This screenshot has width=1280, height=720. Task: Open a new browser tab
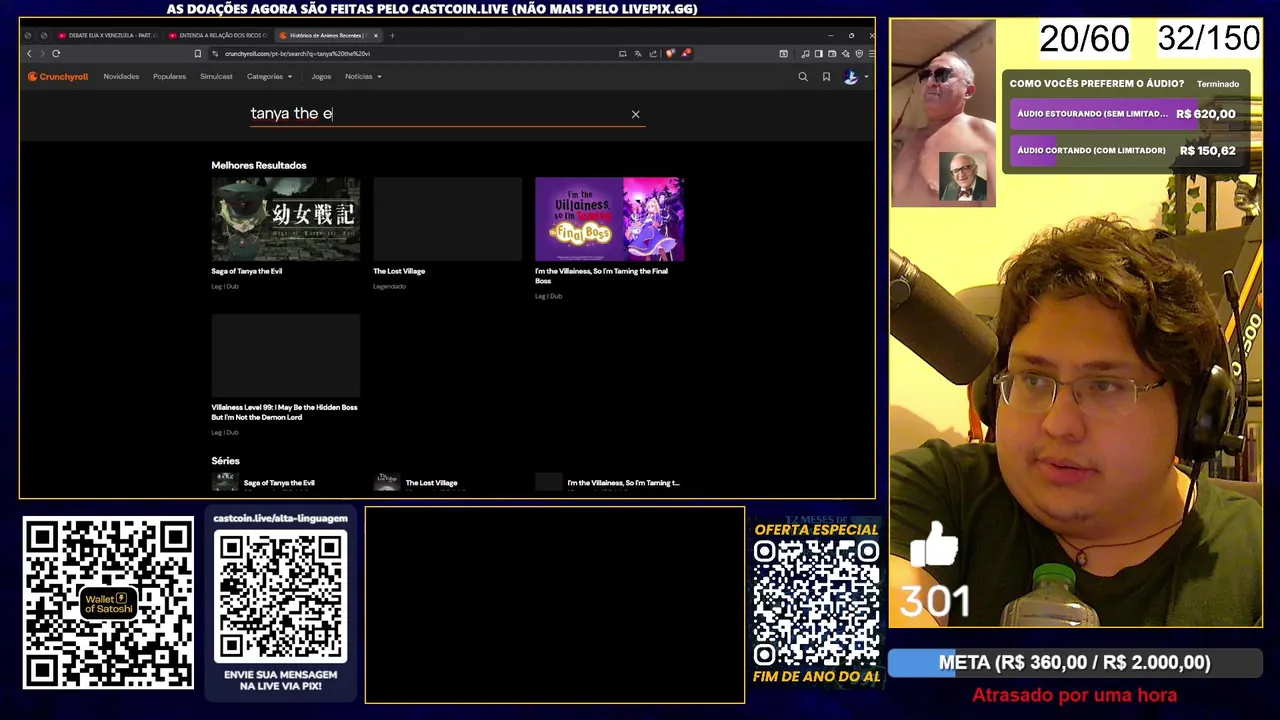click(x=392, y=35)
